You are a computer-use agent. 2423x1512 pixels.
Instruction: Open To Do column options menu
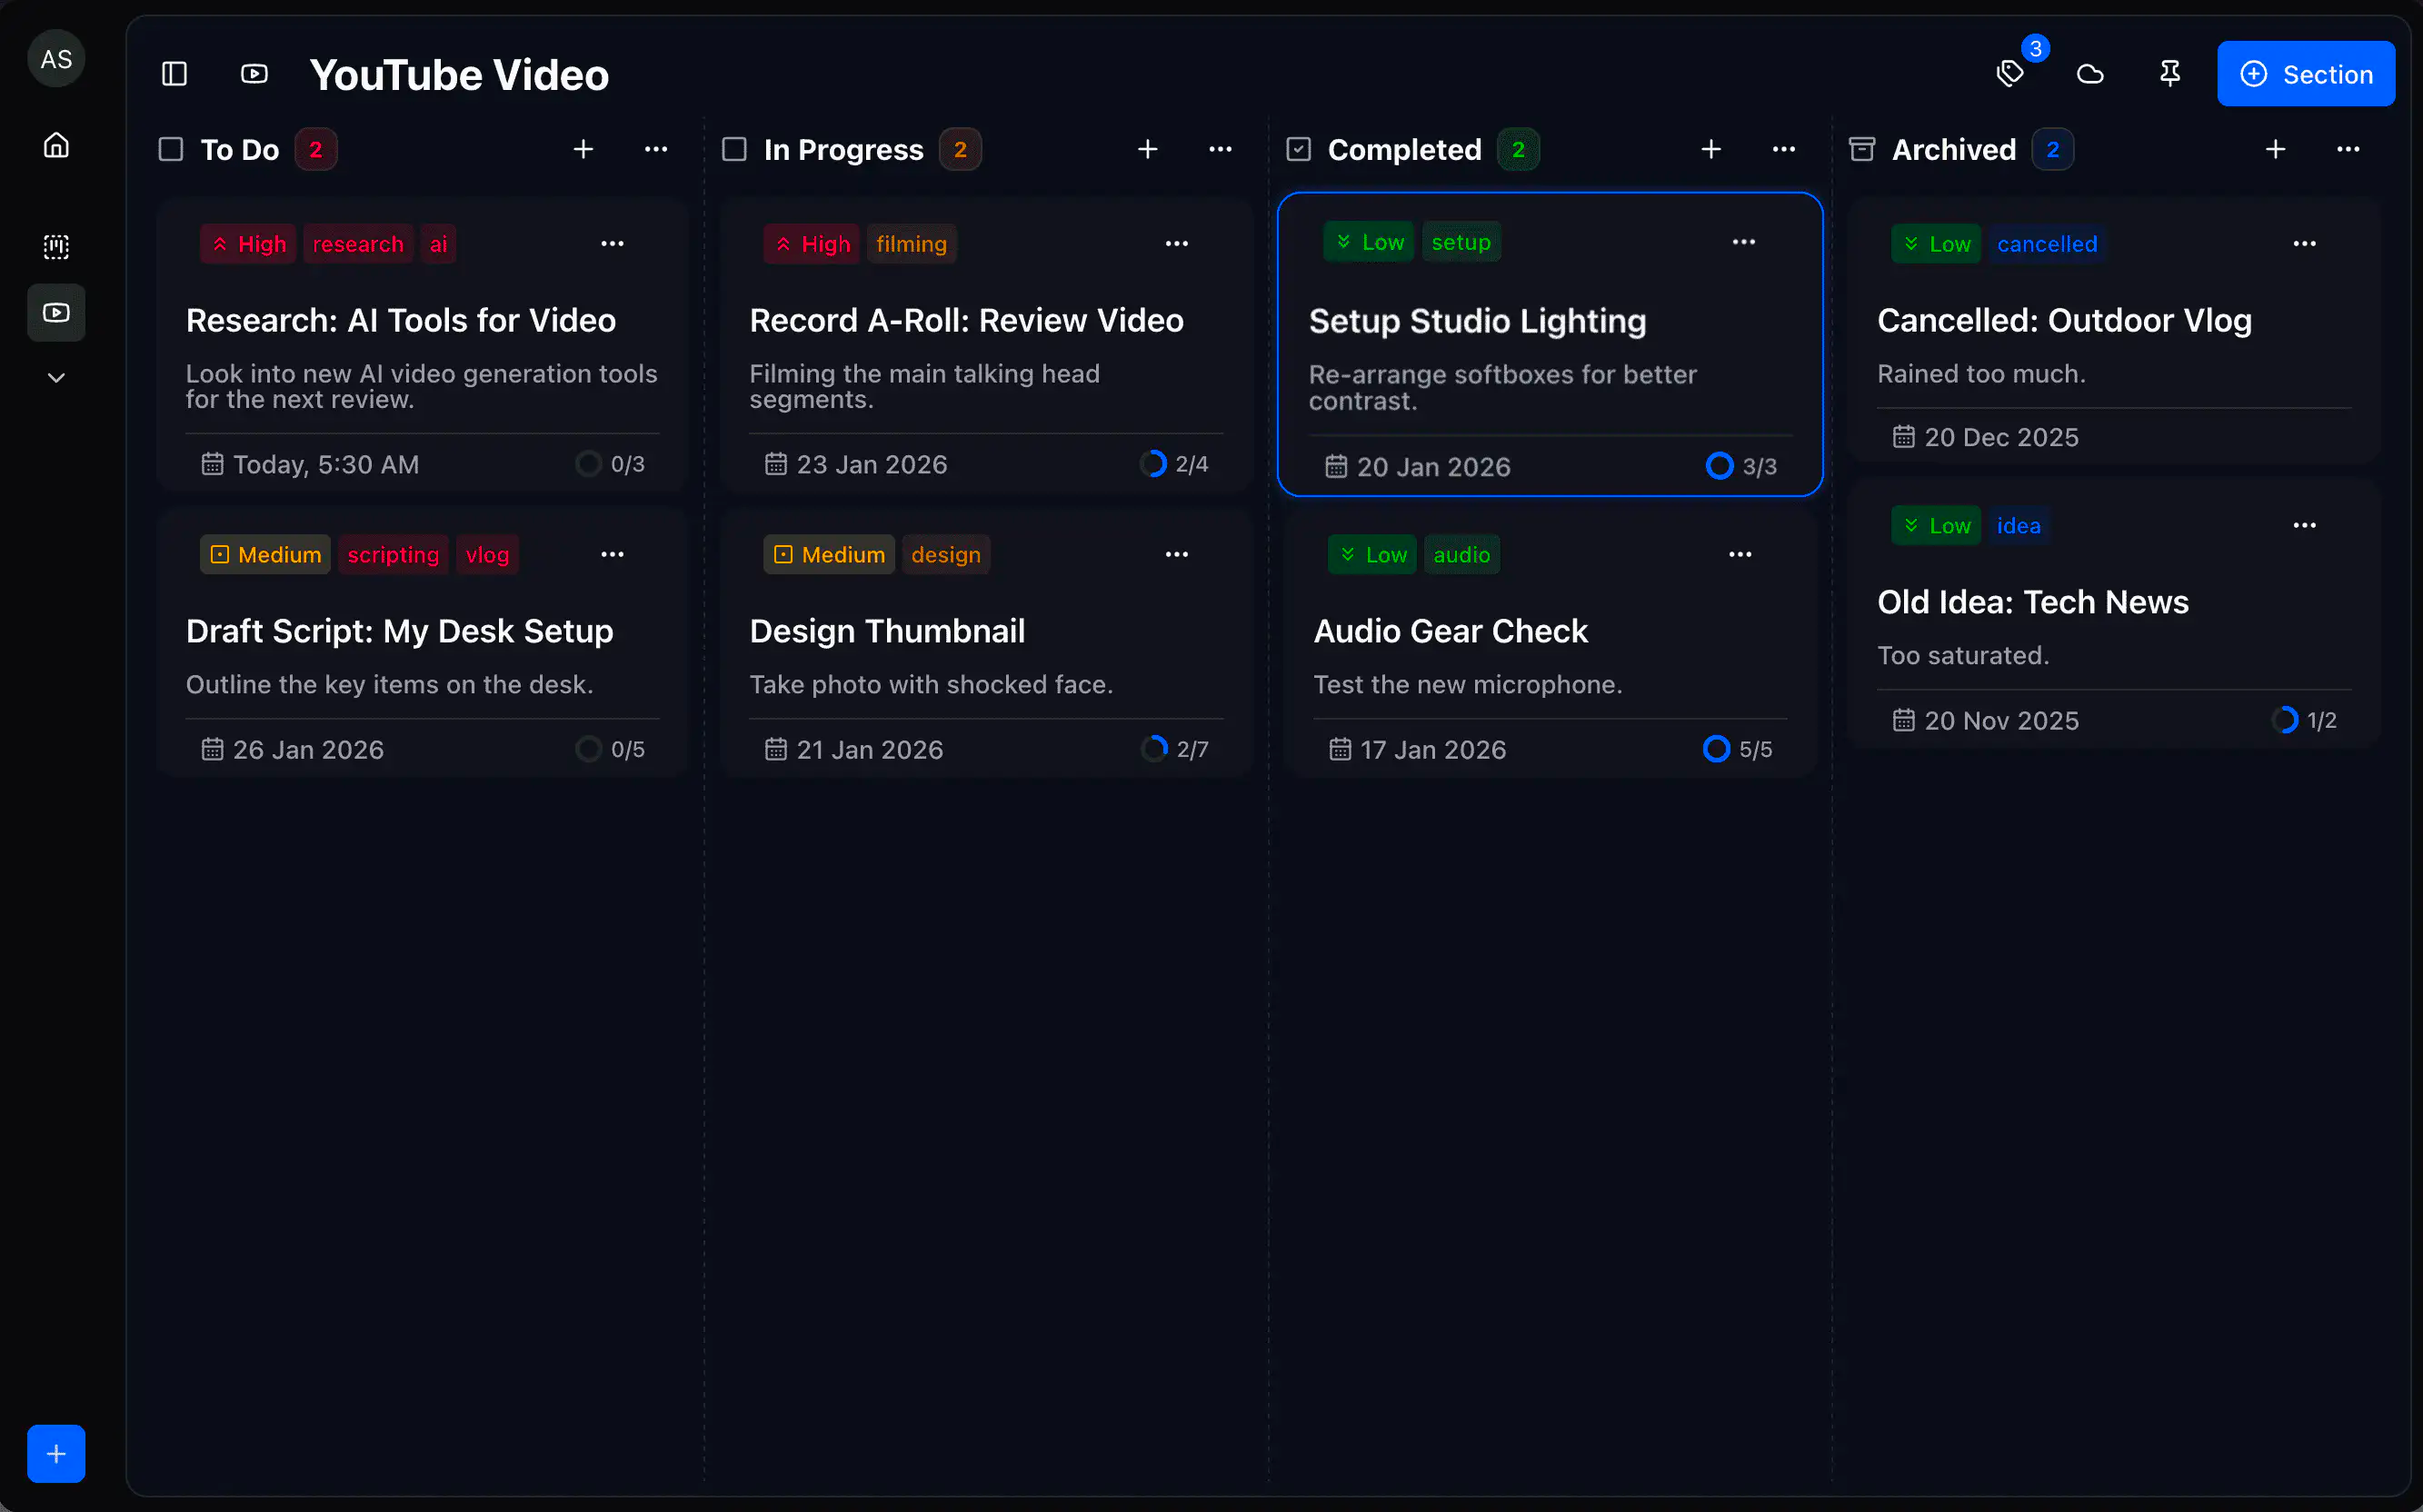656,150
